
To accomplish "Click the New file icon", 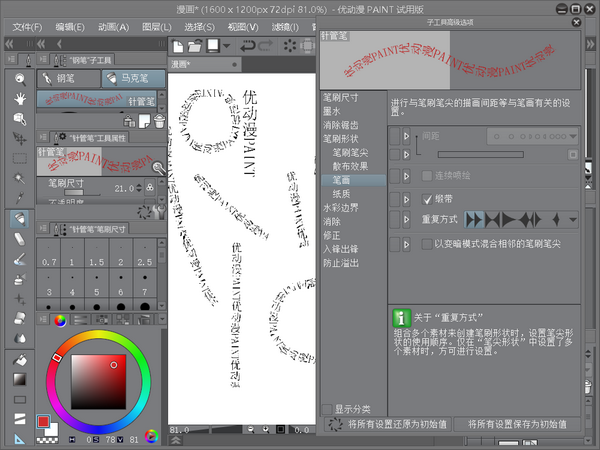I will click(x=178, y=46).
